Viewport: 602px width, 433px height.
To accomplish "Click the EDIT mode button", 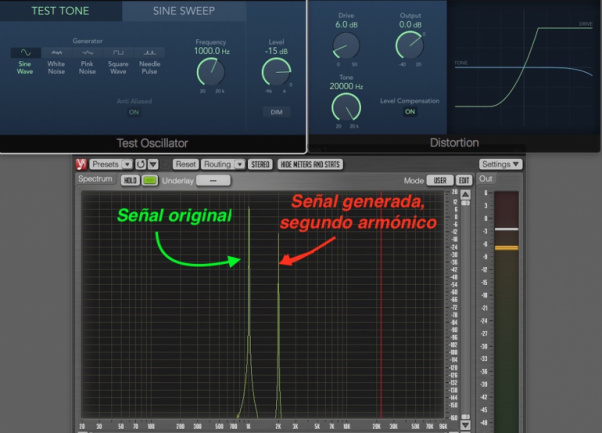I will coord(464,180).
